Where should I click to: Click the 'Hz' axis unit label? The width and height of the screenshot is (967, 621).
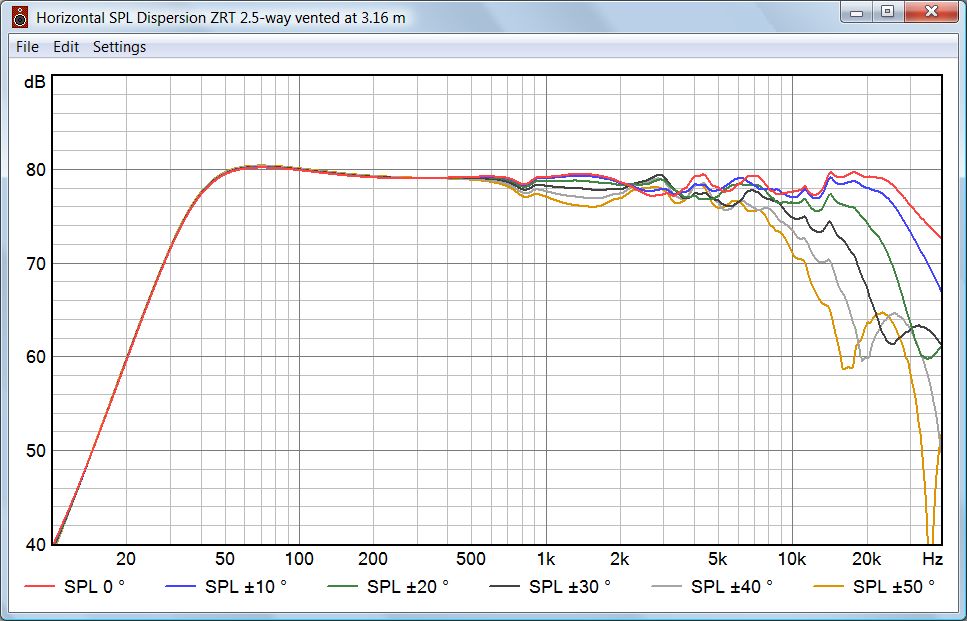point(932,559)
